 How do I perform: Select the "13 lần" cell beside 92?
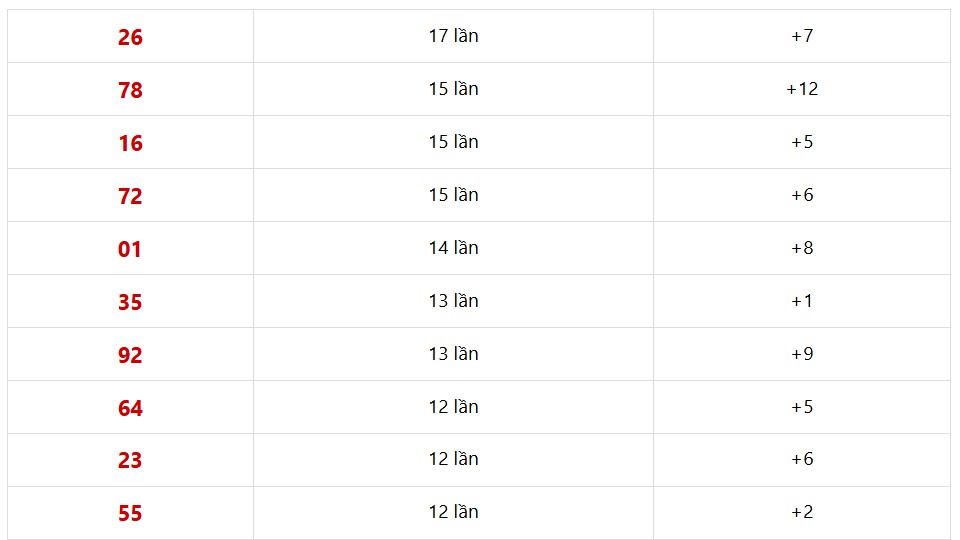pyautogui.click(x=453, y=354)
